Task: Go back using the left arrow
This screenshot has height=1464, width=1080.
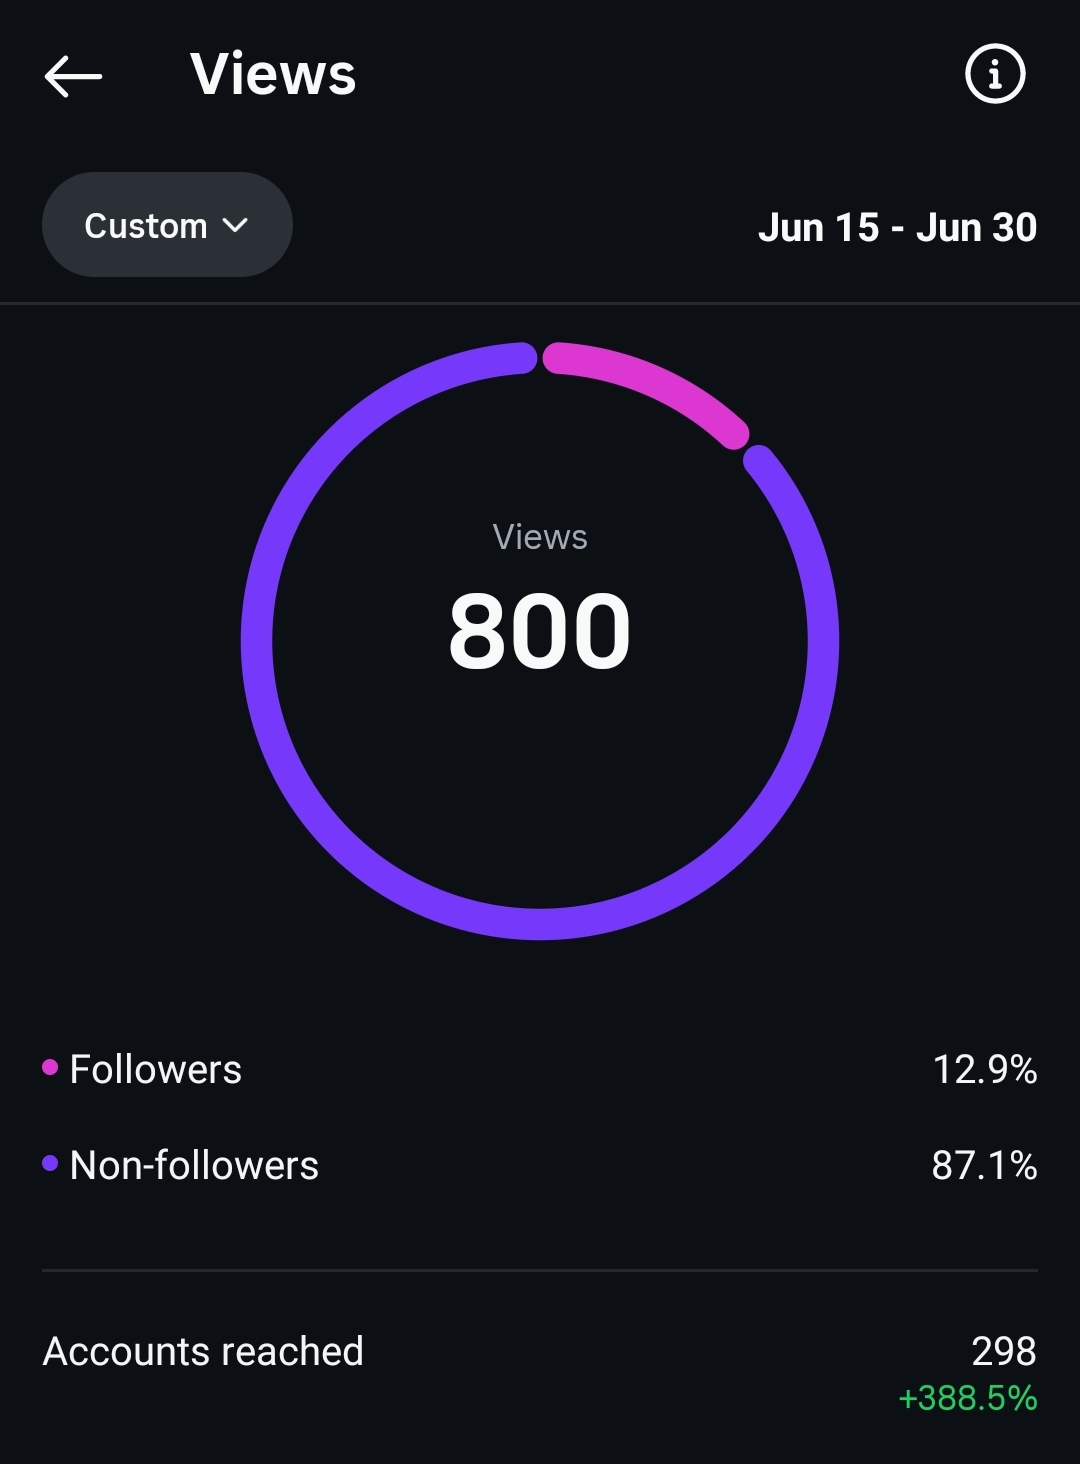Action: click(x=73, y=76)
